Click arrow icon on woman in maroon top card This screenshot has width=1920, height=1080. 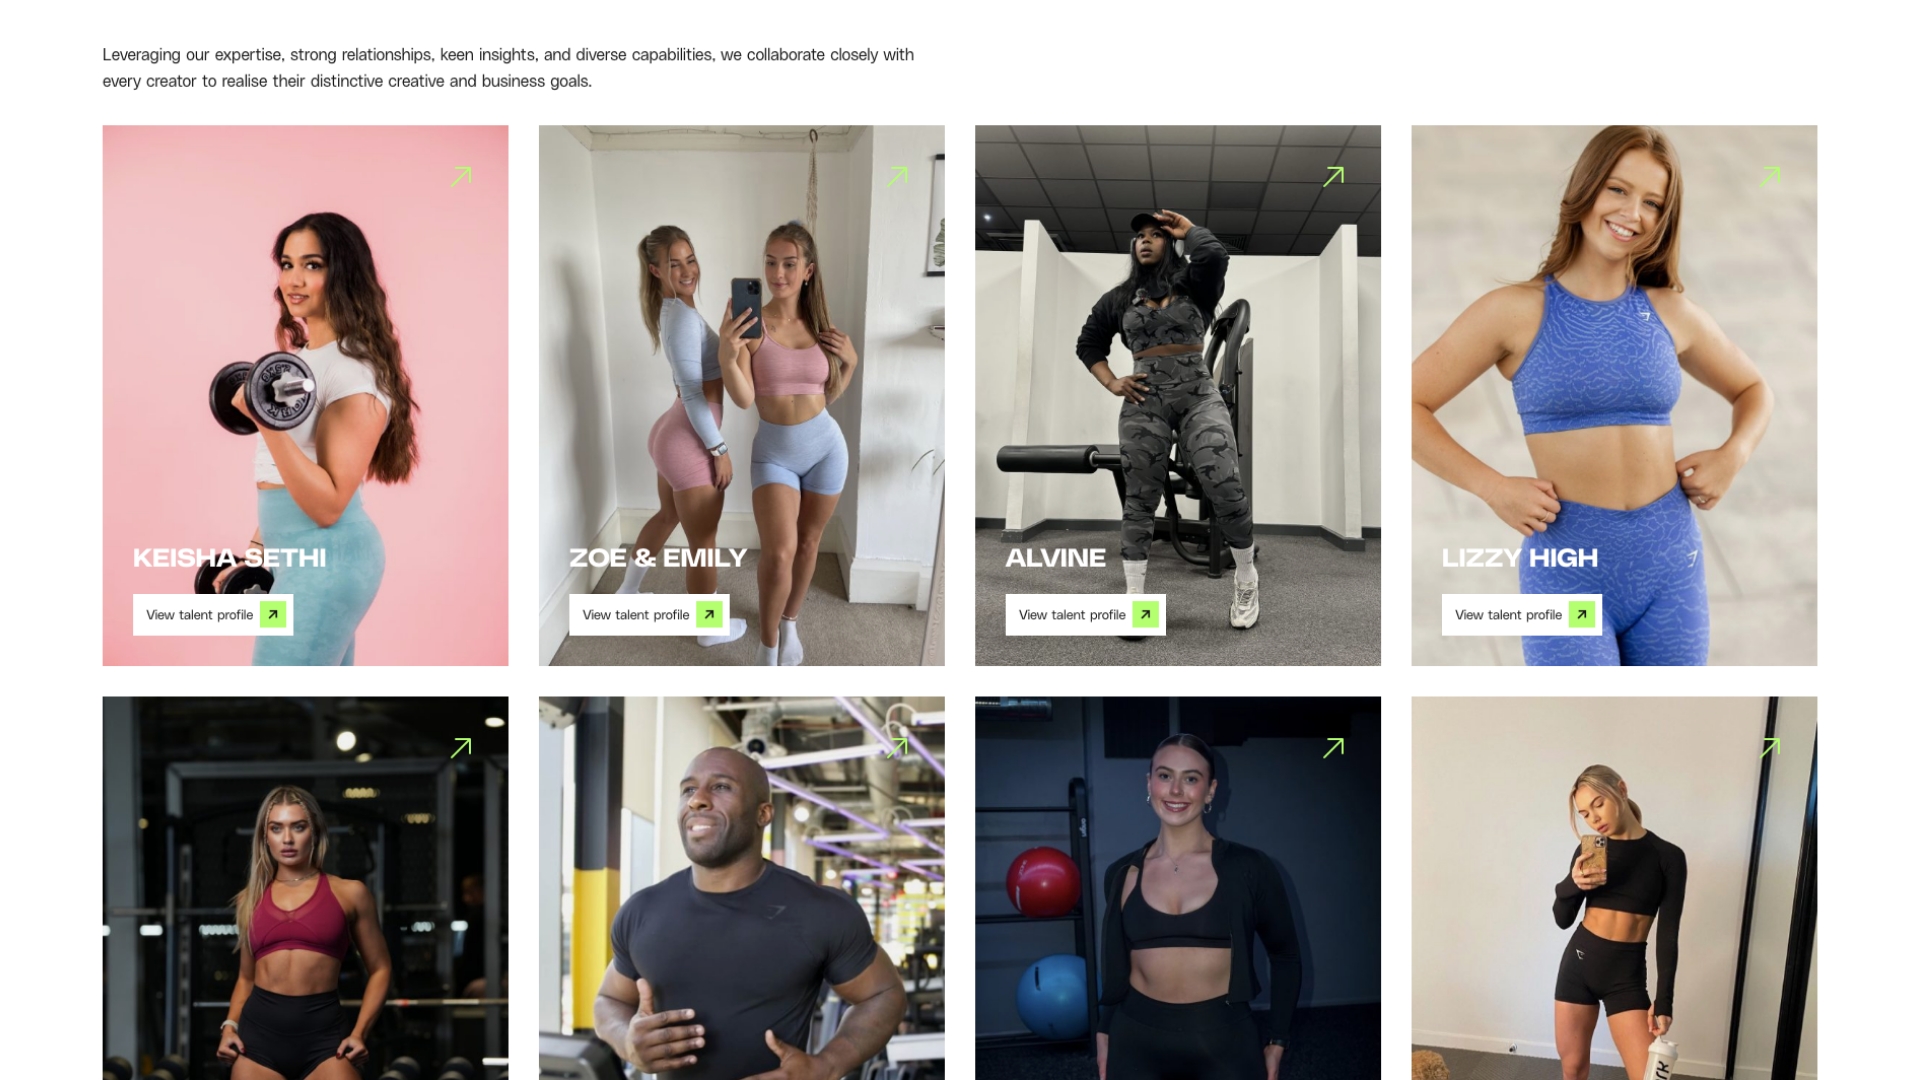(461, 748)
